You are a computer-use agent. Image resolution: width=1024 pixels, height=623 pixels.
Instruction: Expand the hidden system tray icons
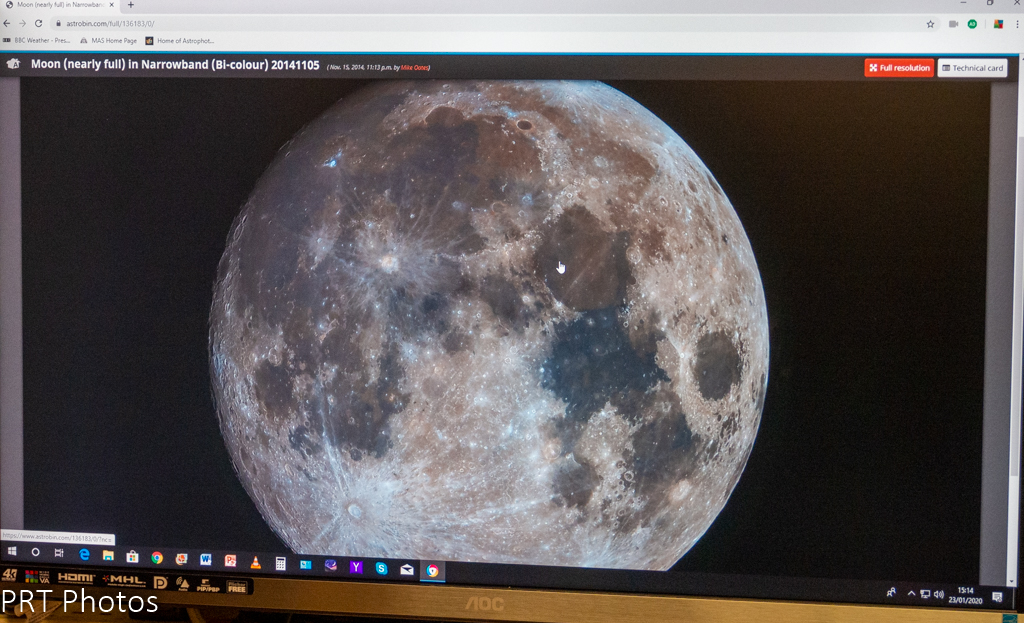(911, 593)
